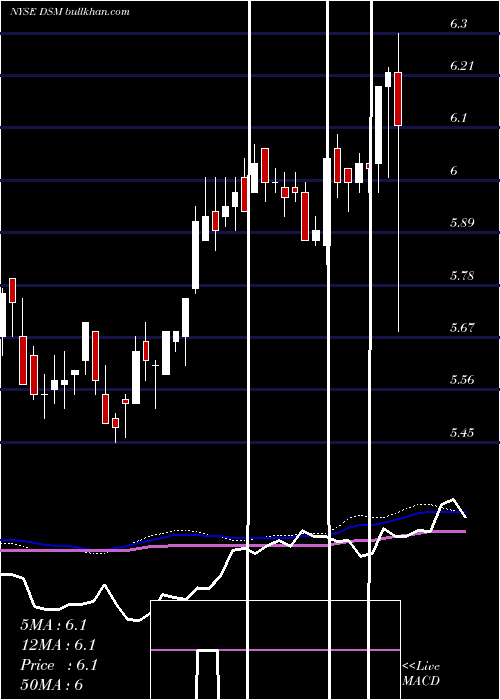
Task: Click the 5.56 price axis label
Action: coord(462,380)
